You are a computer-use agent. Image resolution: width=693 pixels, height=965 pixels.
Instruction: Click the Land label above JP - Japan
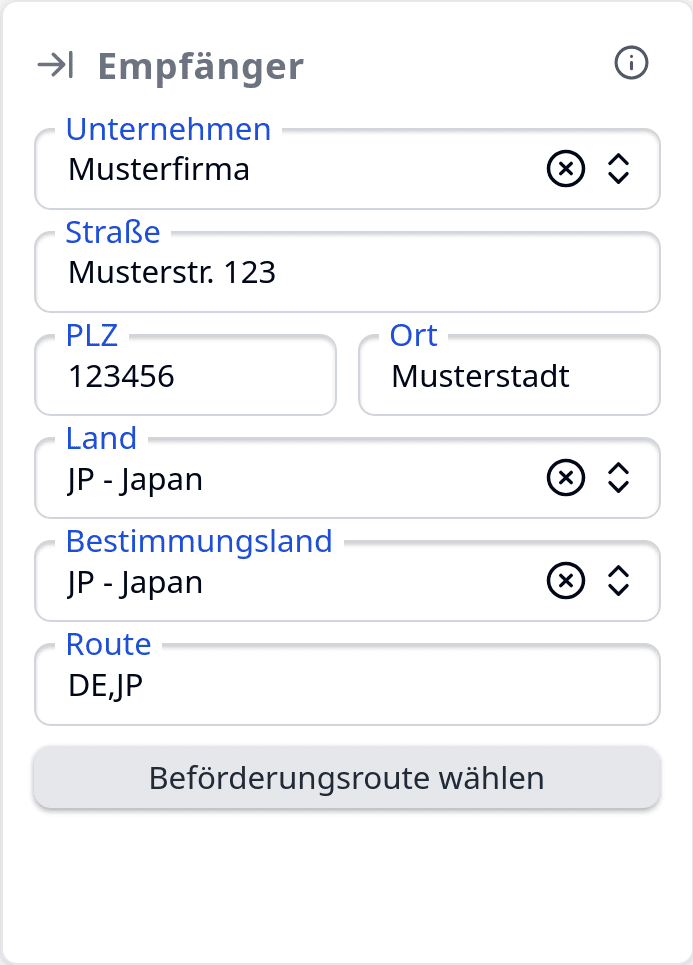[101, 438]
